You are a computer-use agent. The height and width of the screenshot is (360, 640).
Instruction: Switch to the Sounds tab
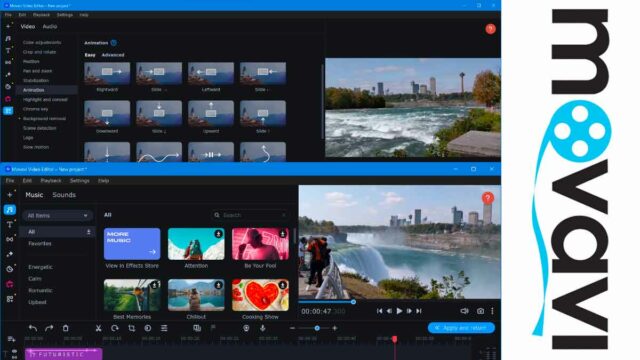click(64, 195)
